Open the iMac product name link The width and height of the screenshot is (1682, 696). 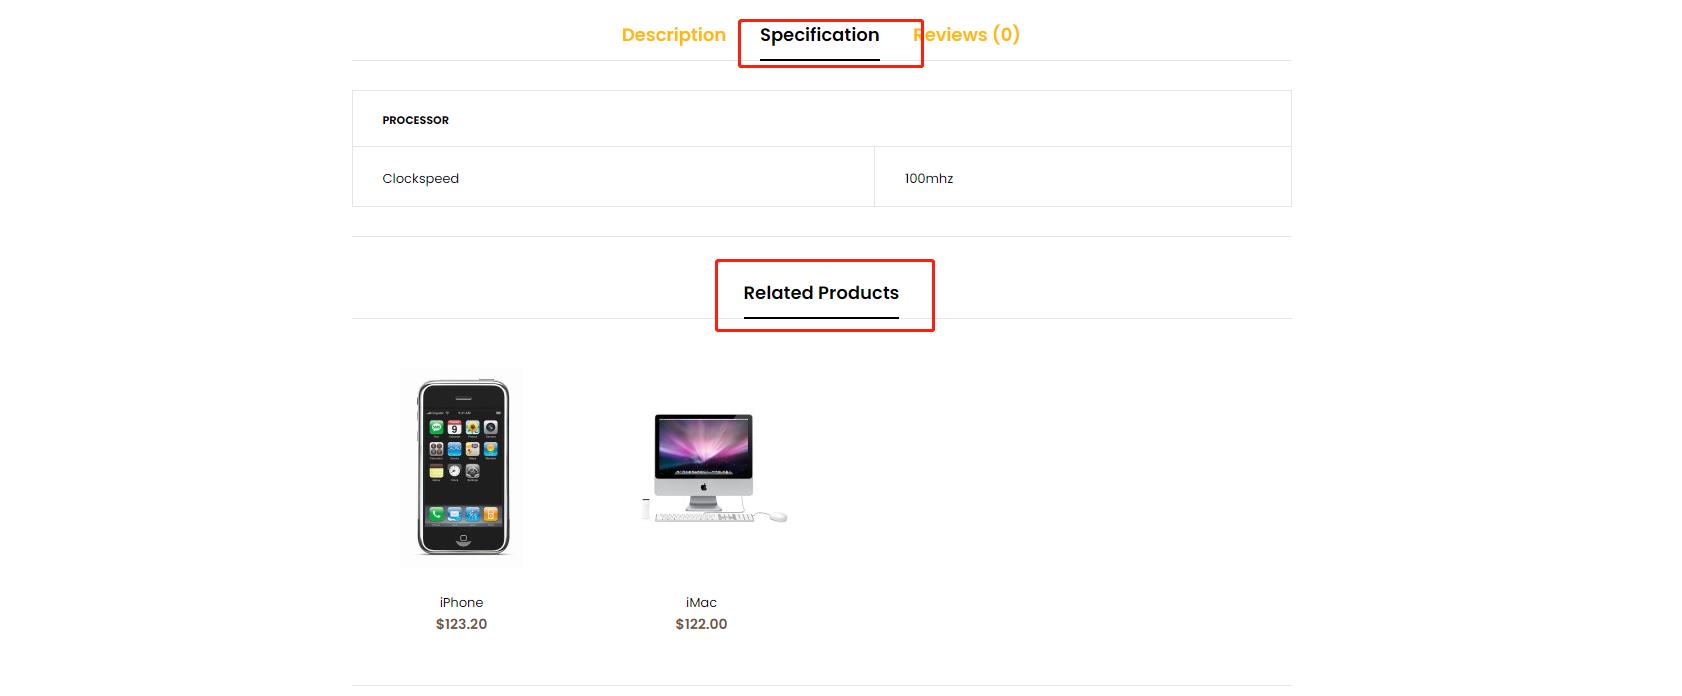pos(701,602)
